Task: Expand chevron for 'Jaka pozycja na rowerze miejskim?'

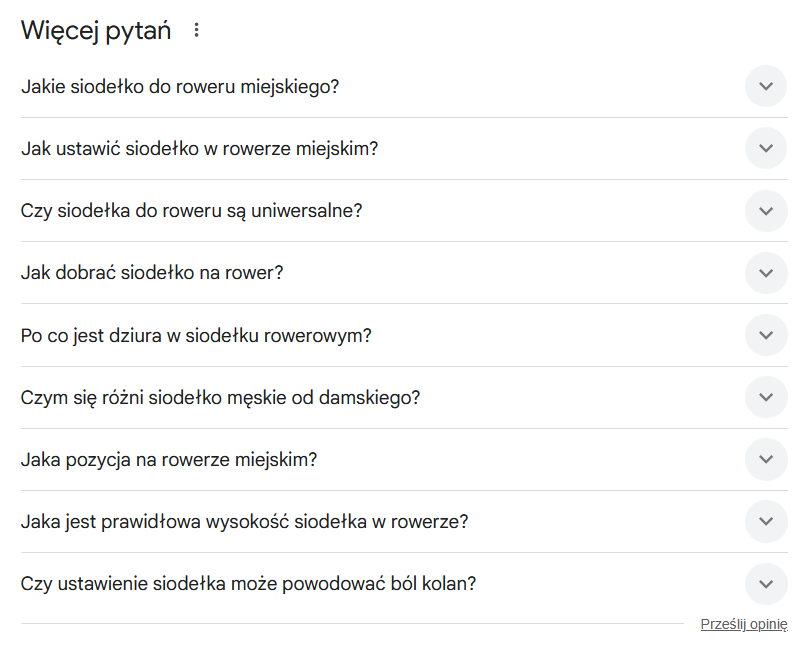Action: click(x=765, y=460)
